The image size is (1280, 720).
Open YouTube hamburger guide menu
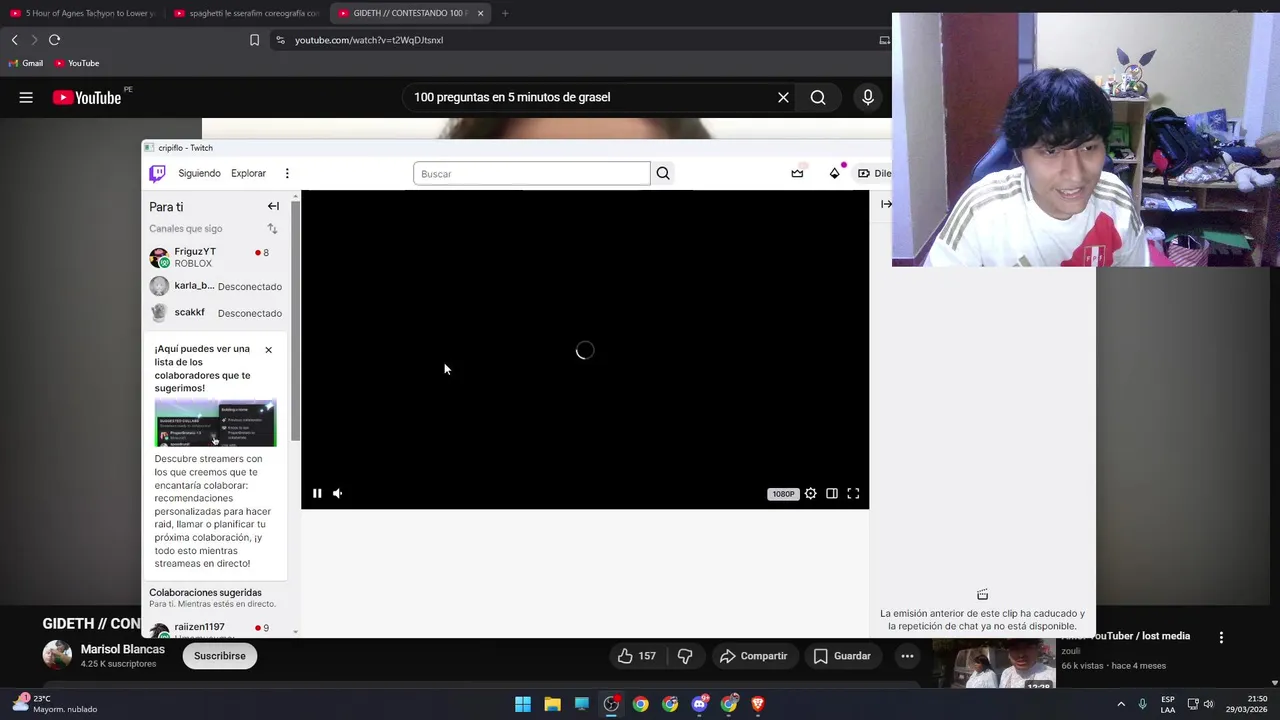[x=26, y=97]
